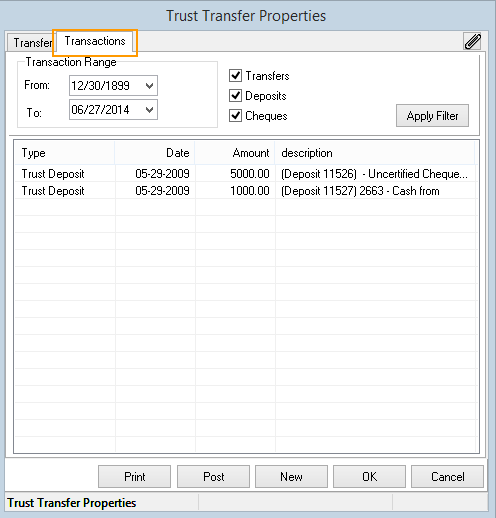Select the Trust Deposit row for 1000.00
The width and height of the screenshot is (496, 518).
[246, 191]
